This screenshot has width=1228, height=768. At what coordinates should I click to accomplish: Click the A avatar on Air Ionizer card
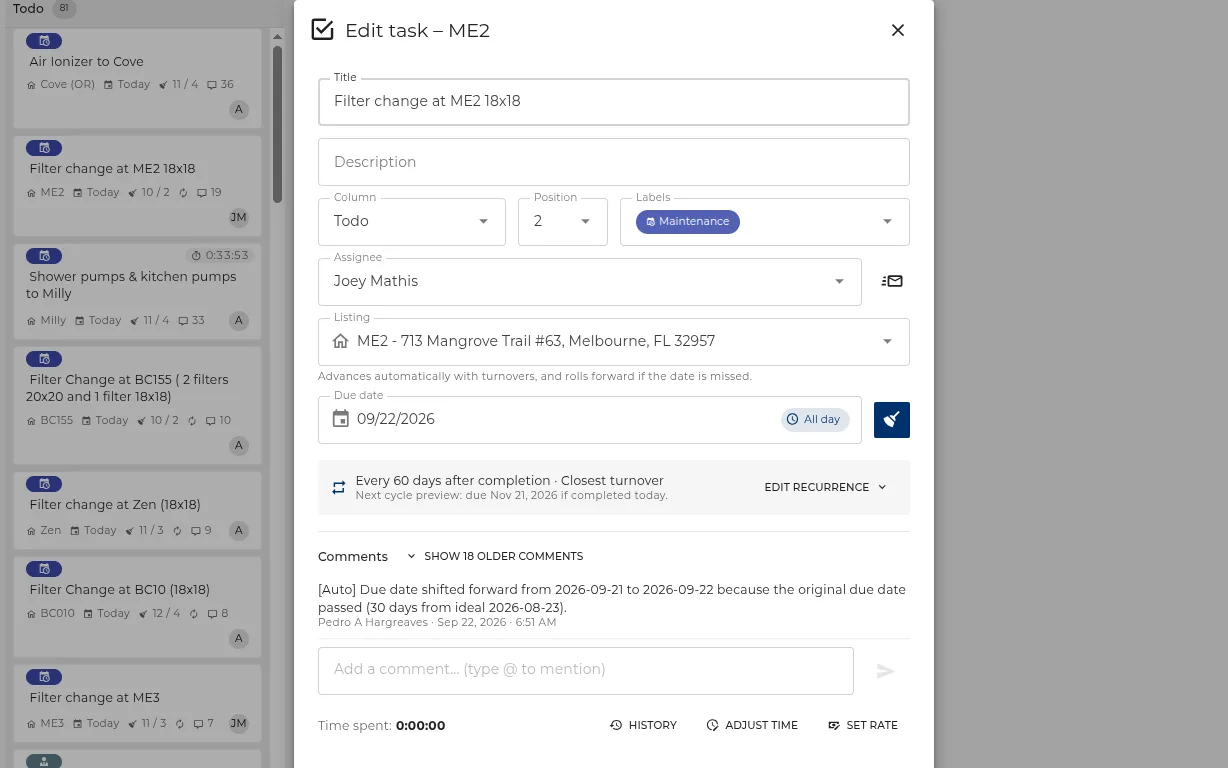point(238,109)
